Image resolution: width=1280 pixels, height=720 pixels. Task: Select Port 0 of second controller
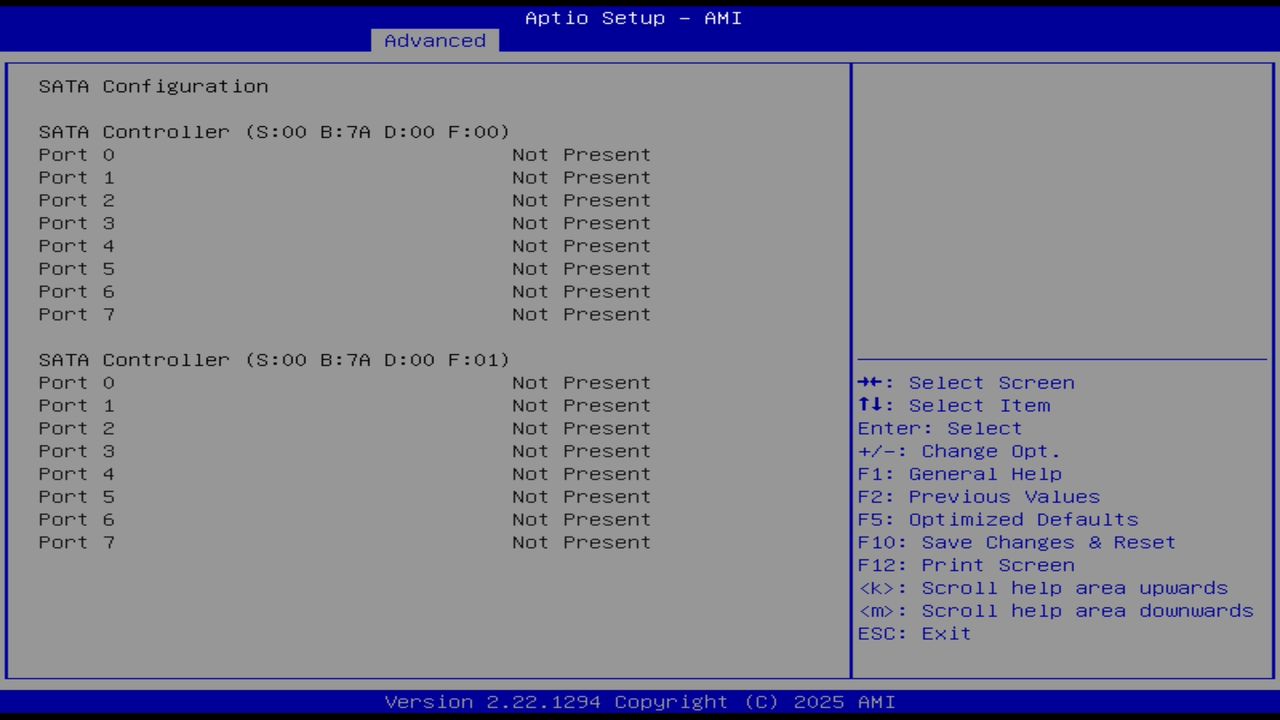(76, 382)
